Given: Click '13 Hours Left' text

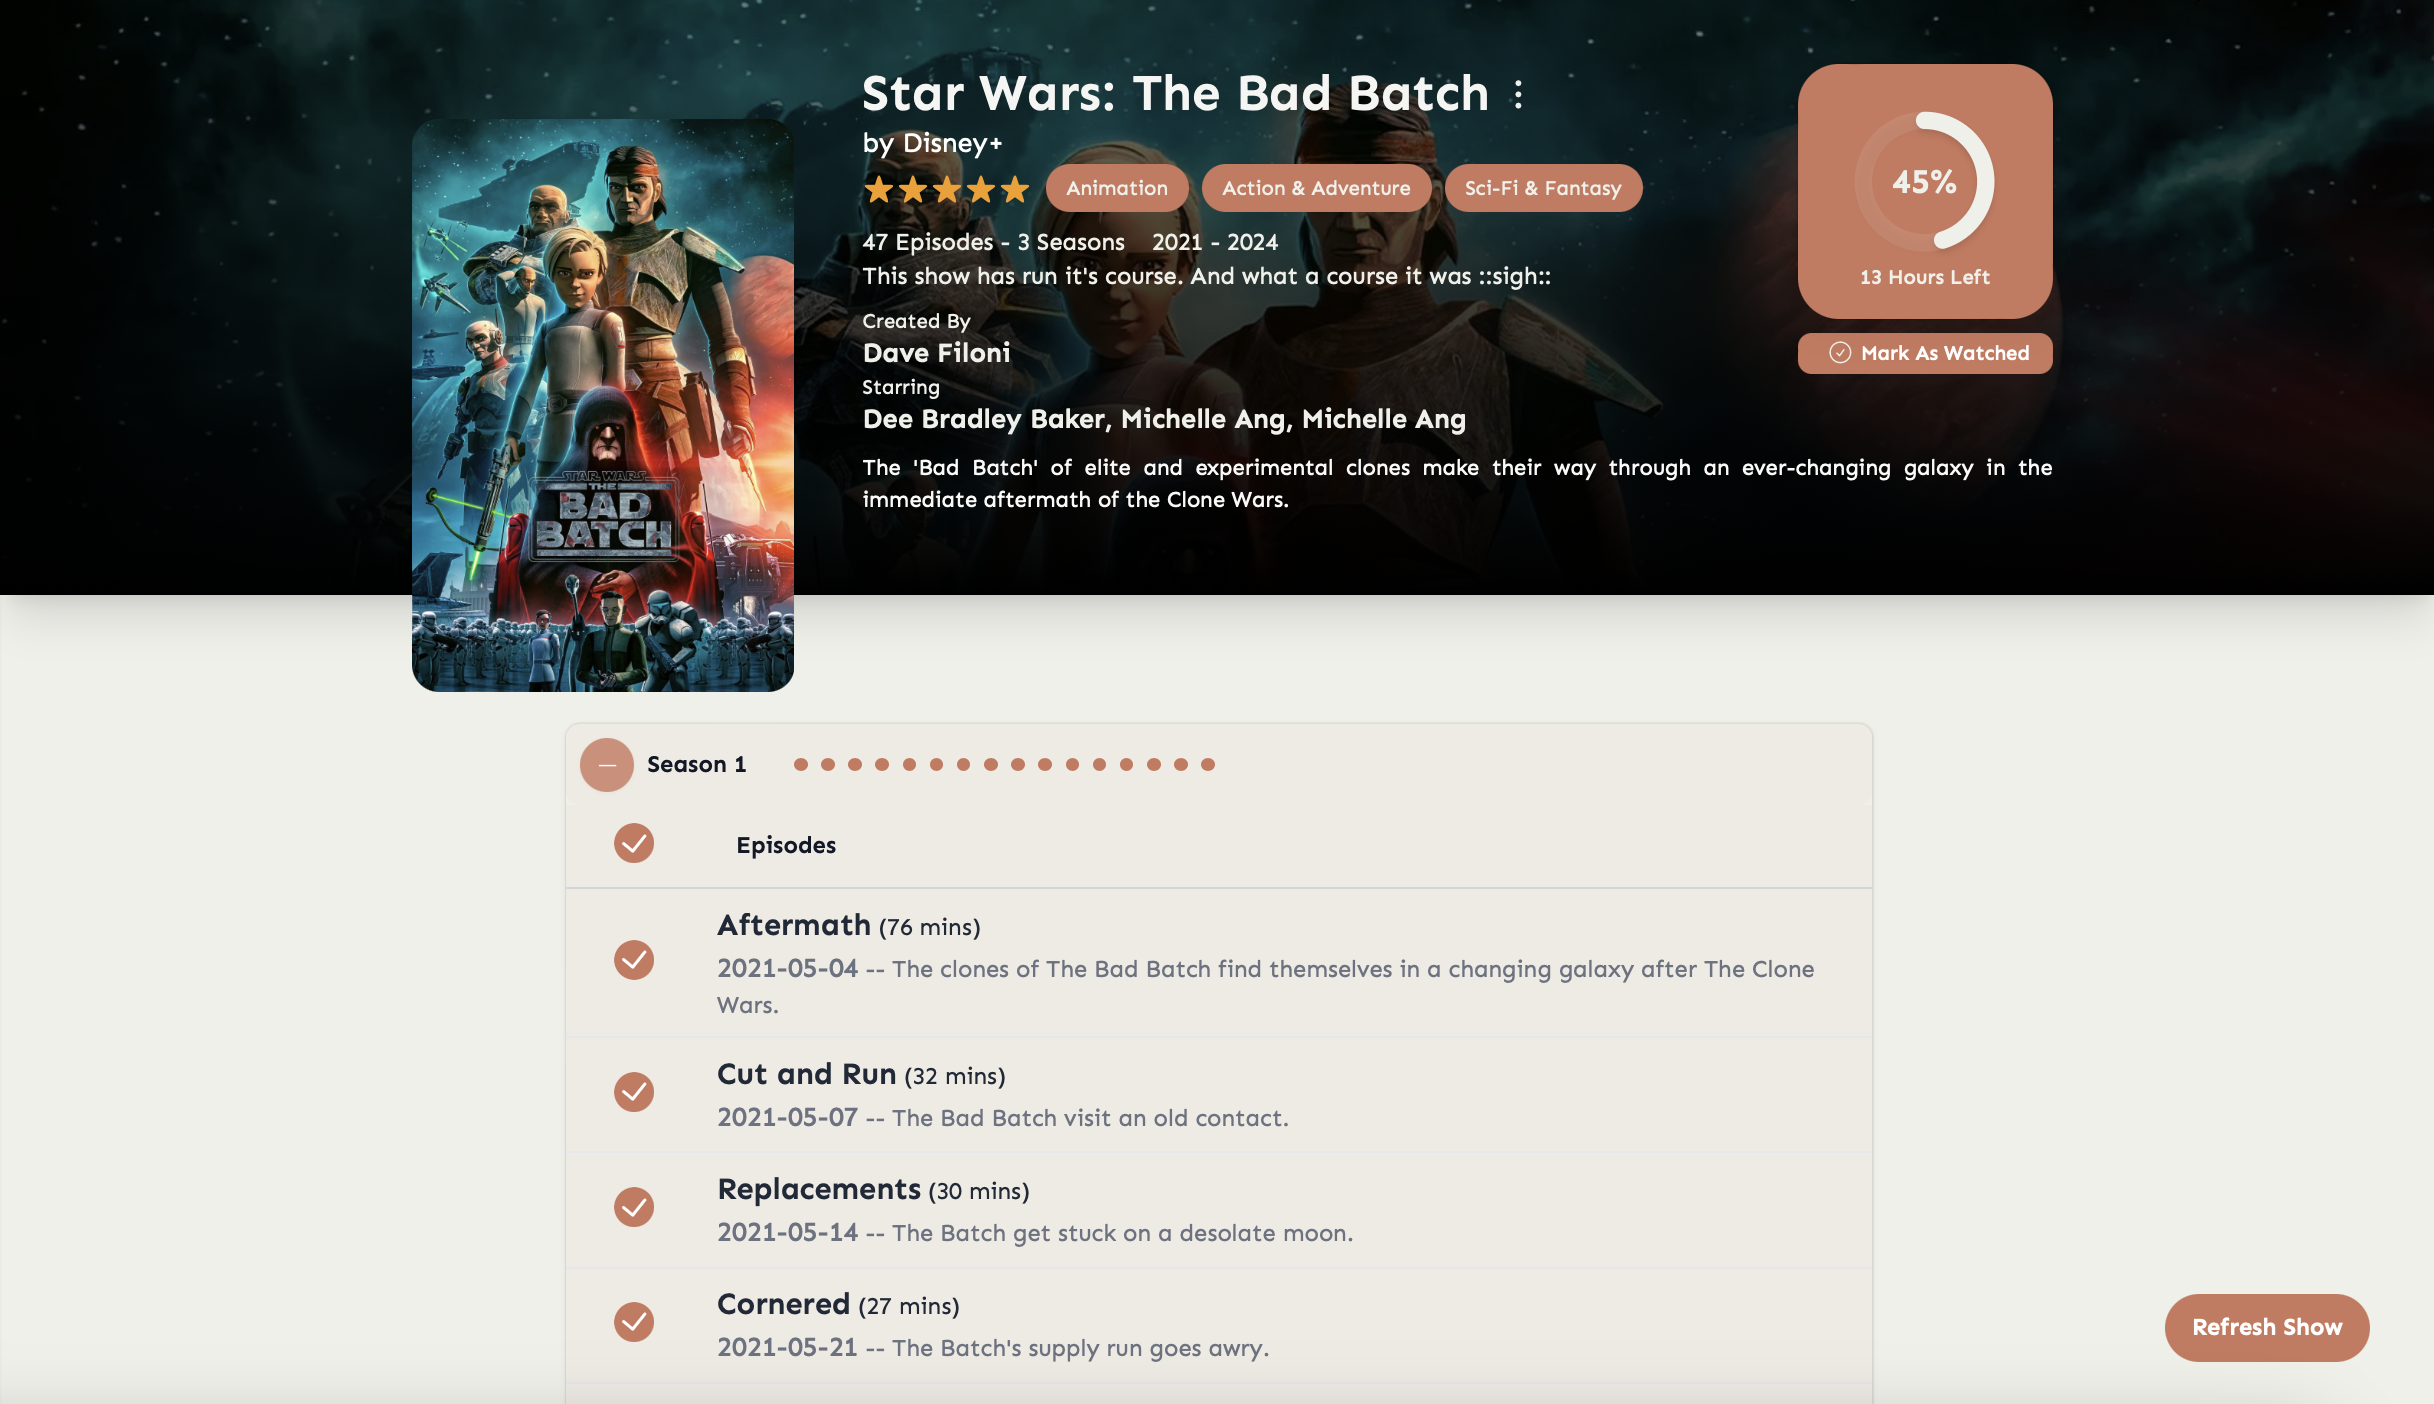Looking at the screenshot, I should click(1925, 277).
